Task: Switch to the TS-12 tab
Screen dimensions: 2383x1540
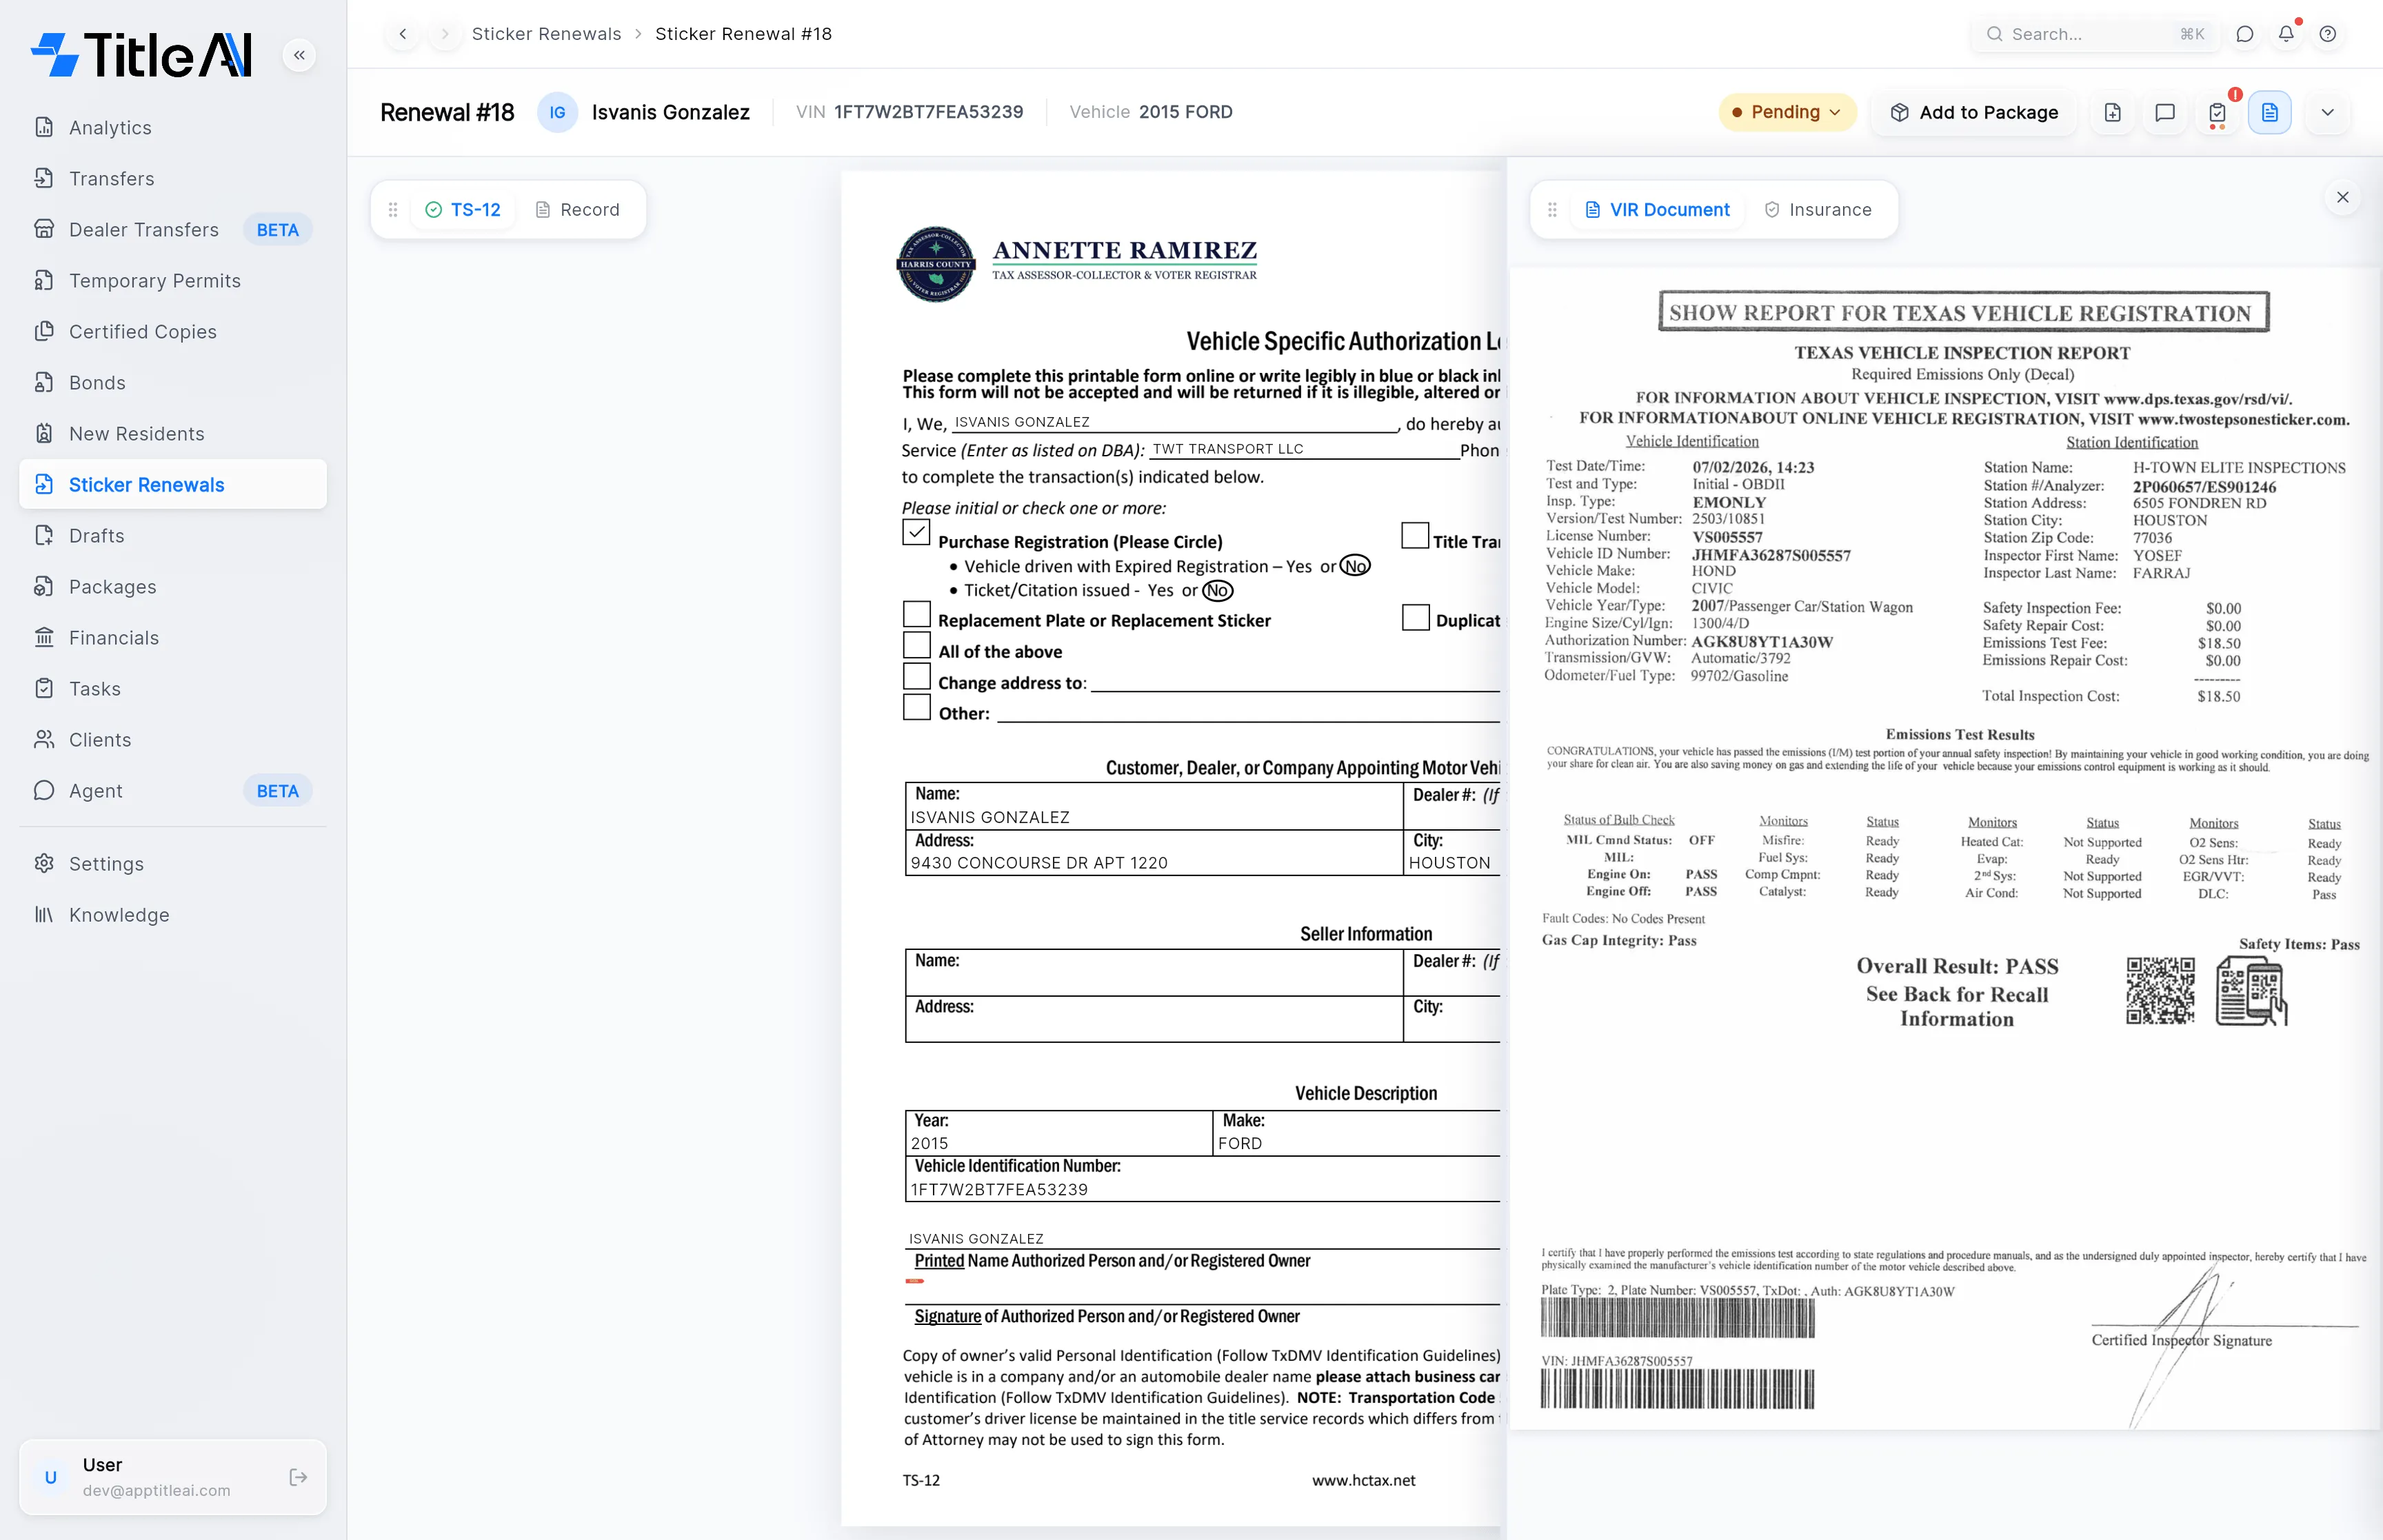Action: point(463,209)
